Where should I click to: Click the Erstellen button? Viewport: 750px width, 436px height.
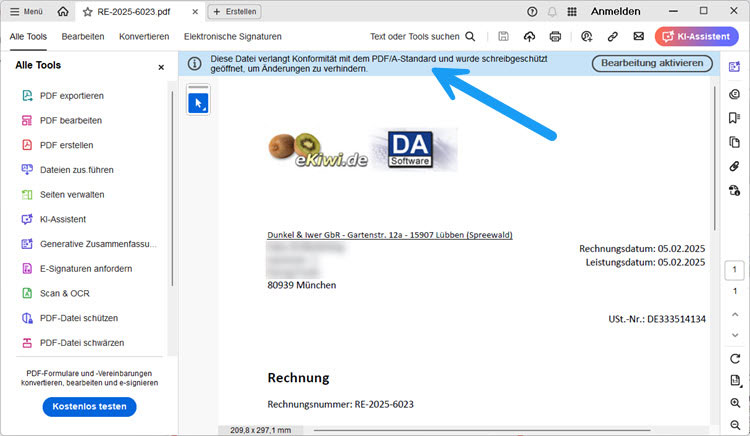tap(234, 11)
